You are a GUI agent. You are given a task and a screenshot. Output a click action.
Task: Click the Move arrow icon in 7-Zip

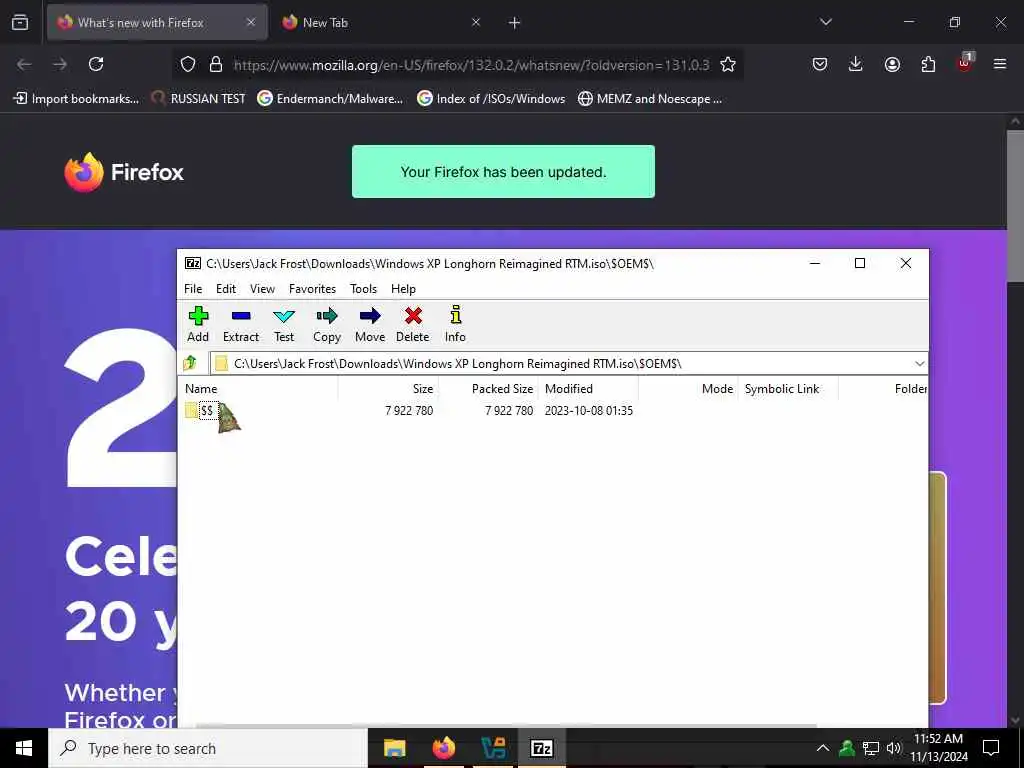370,325
